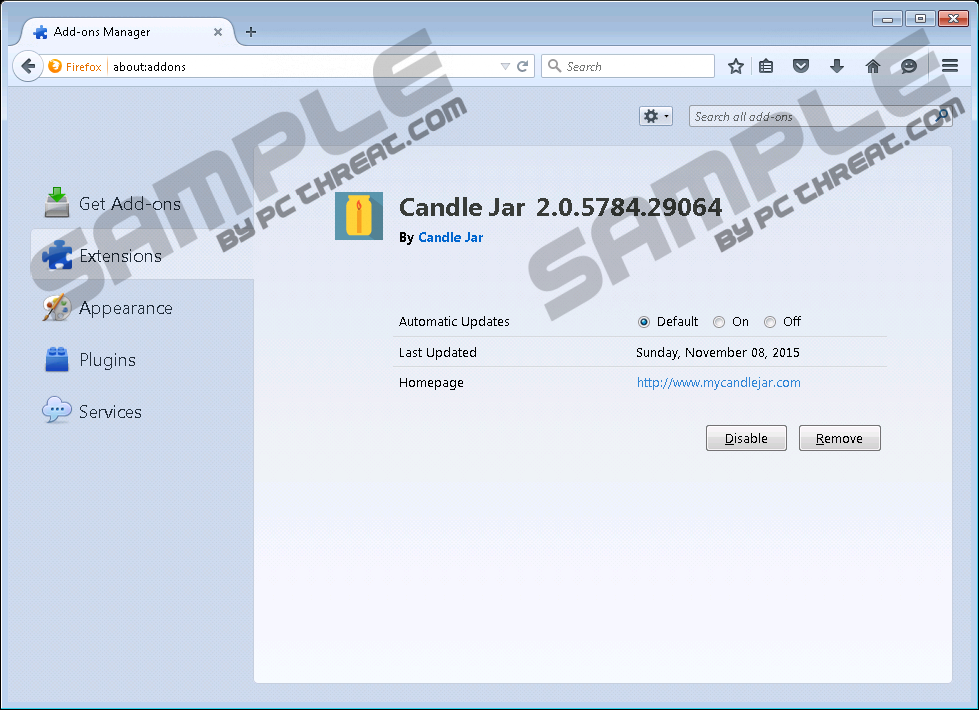The width and height of the screenshot is (979, 710).
Task: Click the Candle Jar extension icon
Action: pos(359,216)
